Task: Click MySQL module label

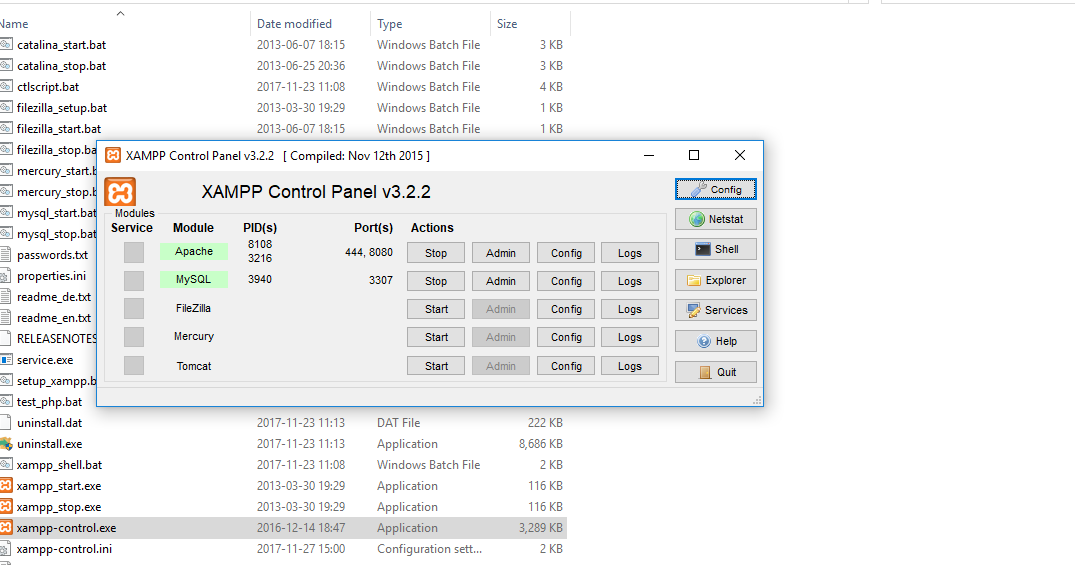Action: (x=194, y=280)
